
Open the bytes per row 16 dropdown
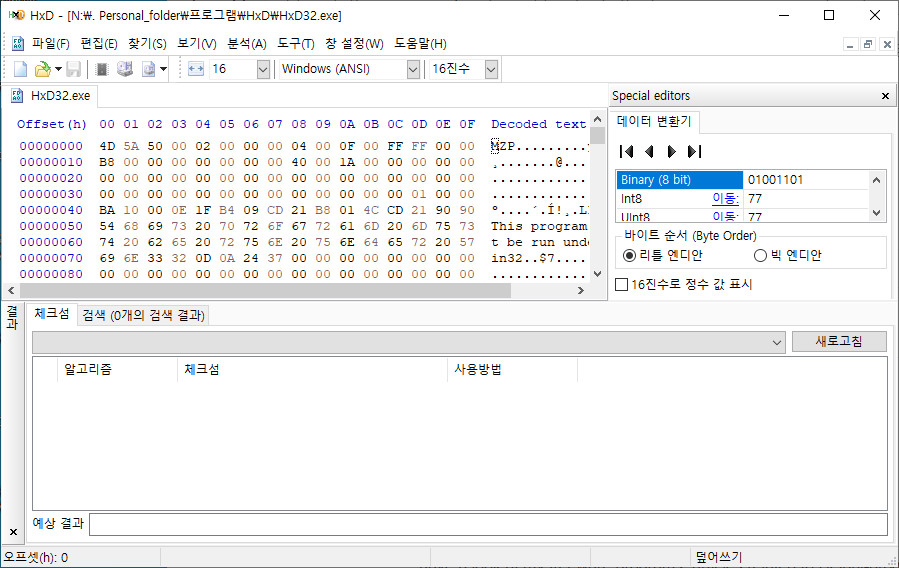(263, 69)
